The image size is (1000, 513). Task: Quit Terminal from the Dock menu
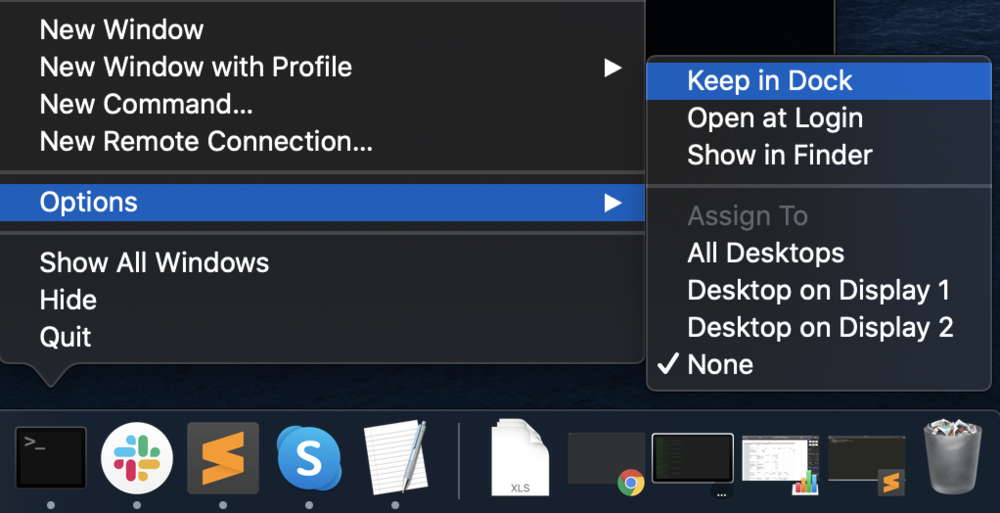66,337
